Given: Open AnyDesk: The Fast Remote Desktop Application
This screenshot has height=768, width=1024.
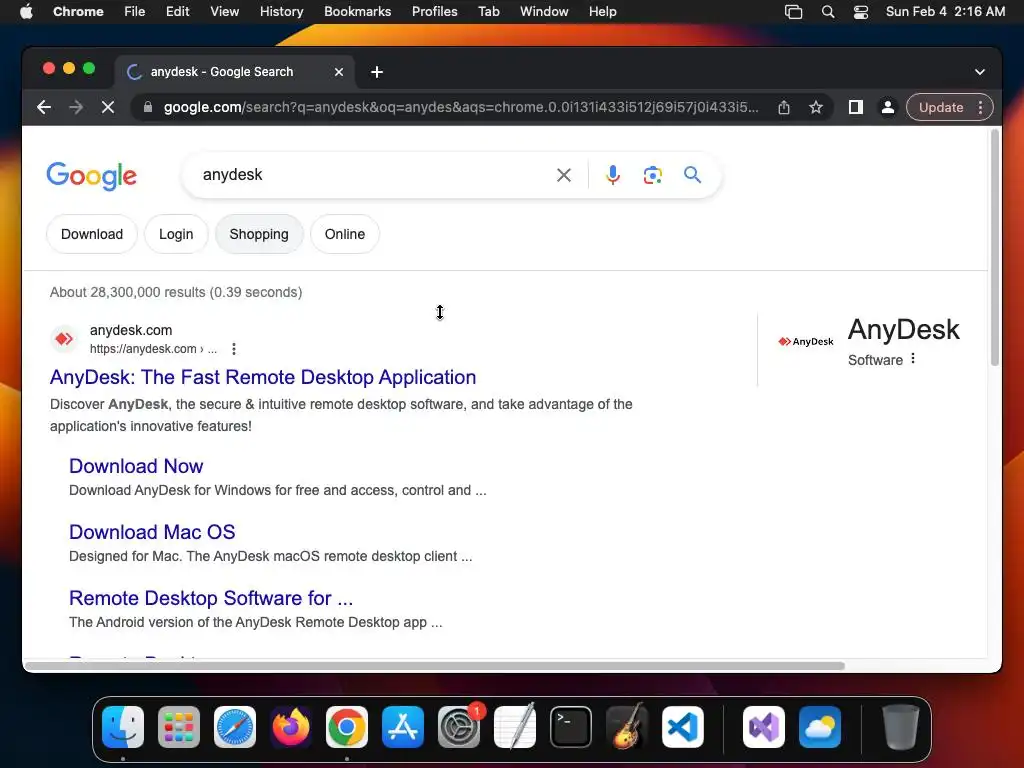Looking at the screenshot, I should click(263, 377).
